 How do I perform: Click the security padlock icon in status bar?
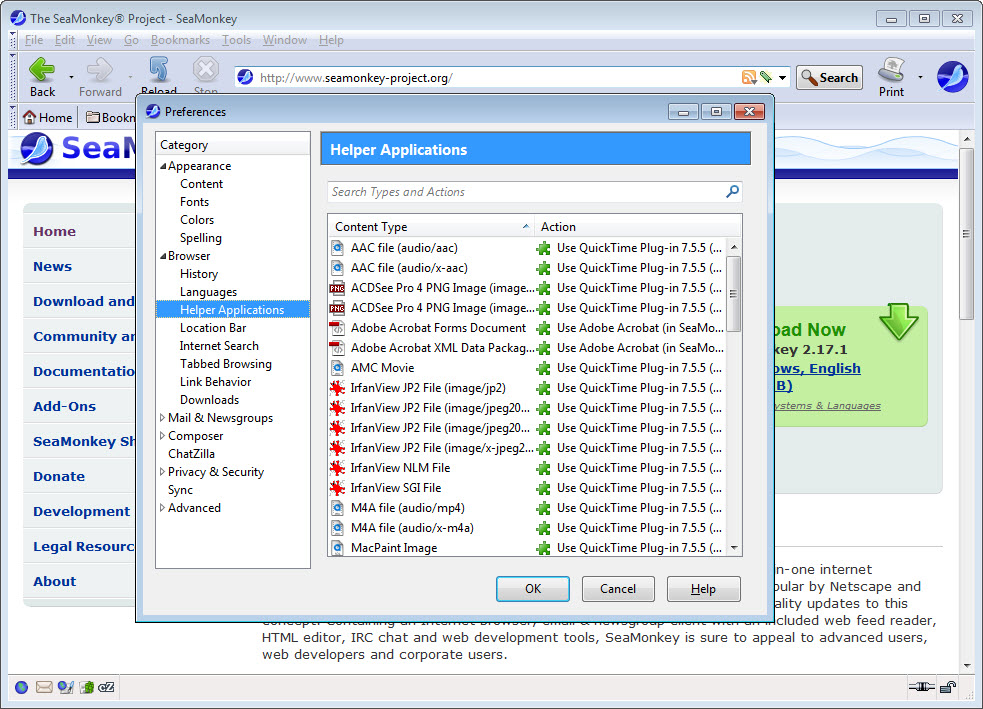[x=948, y=687]
